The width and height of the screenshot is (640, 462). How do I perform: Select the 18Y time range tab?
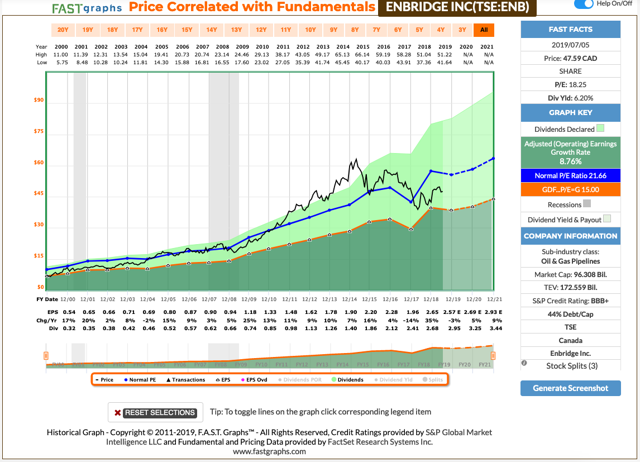(x=112, y=30)
